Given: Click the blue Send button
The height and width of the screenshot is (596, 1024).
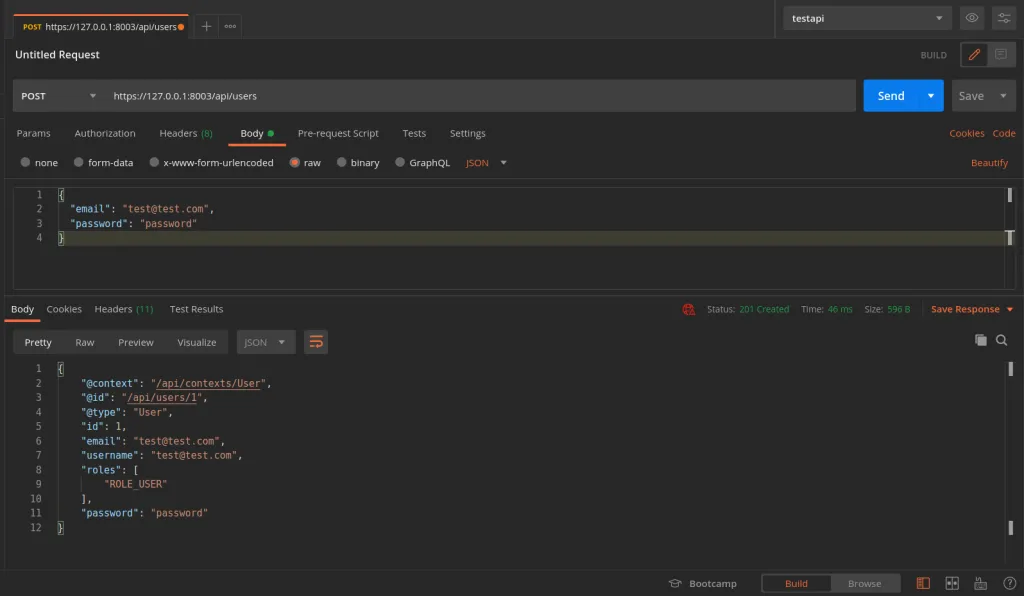Looking at the screenshot, I should [x=890, y=96].
